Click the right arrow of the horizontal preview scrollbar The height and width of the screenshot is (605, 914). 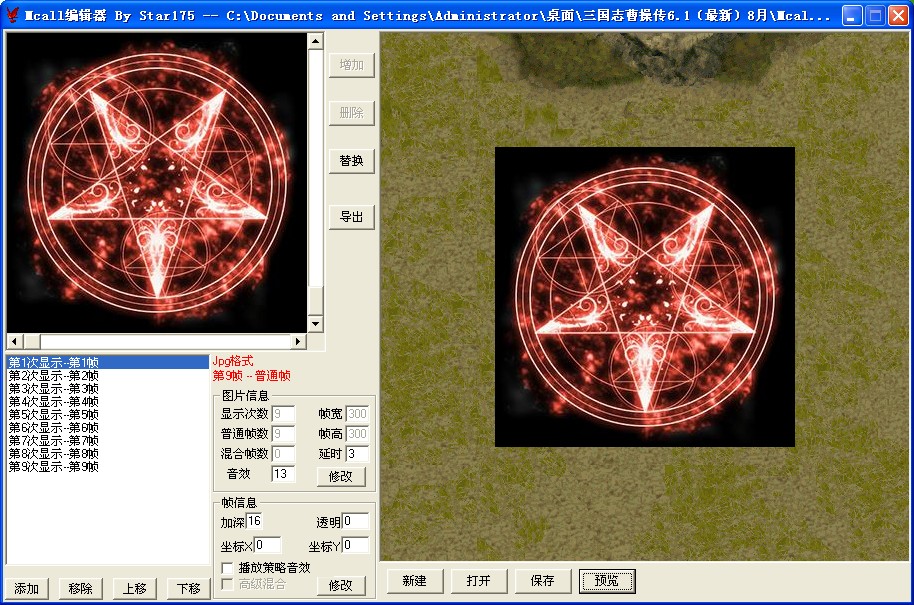pos(300,341)
